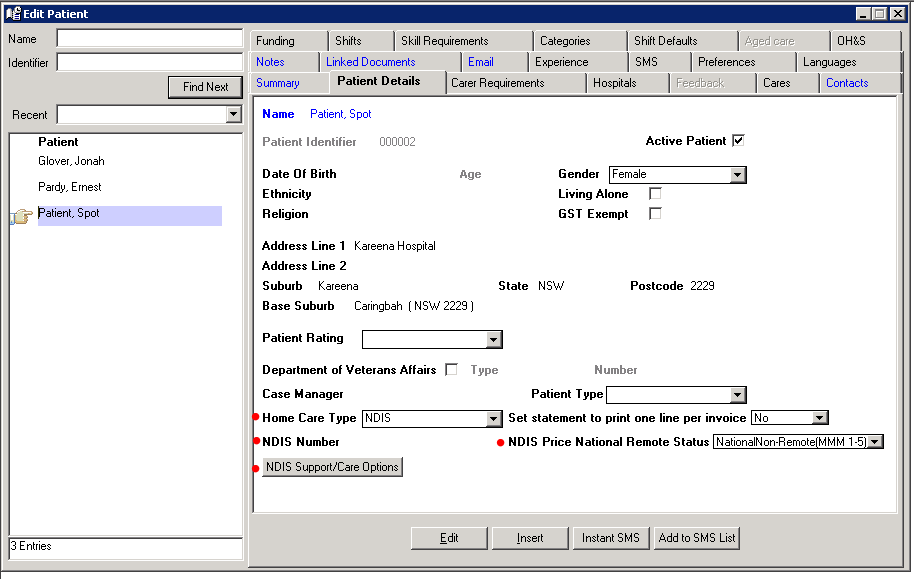Click into the Name search field
The width and height of the screenshot is (914, 579).
(150, 38)
